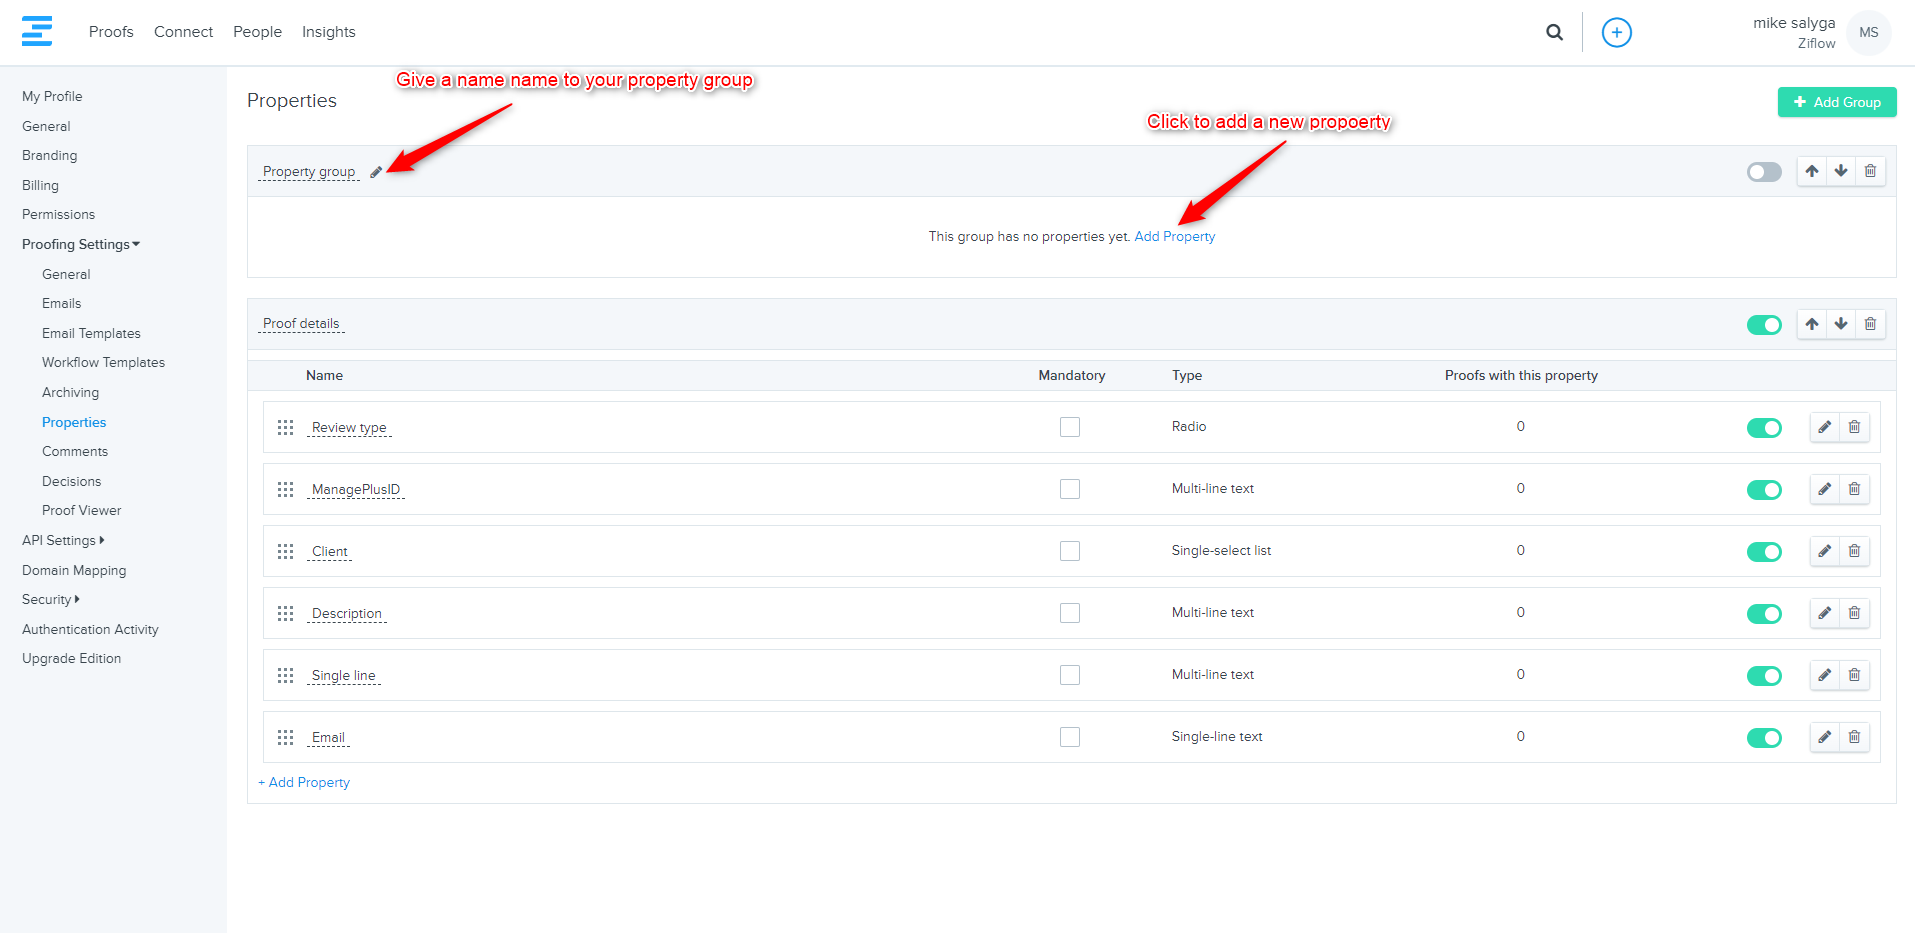Click the green Add Group button
The height and width of the screenshot is (933, 1915).
(1836, 102)
